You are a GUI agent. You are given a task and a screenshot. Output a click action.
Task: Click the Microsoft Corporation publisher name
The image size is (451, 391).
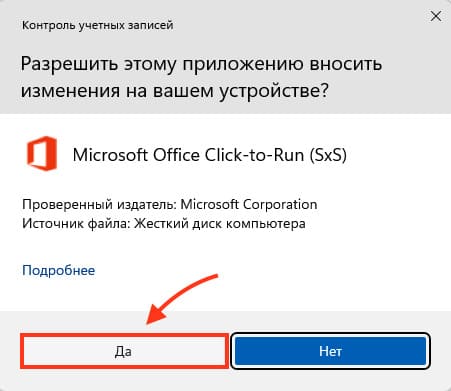tap(249, 204)
